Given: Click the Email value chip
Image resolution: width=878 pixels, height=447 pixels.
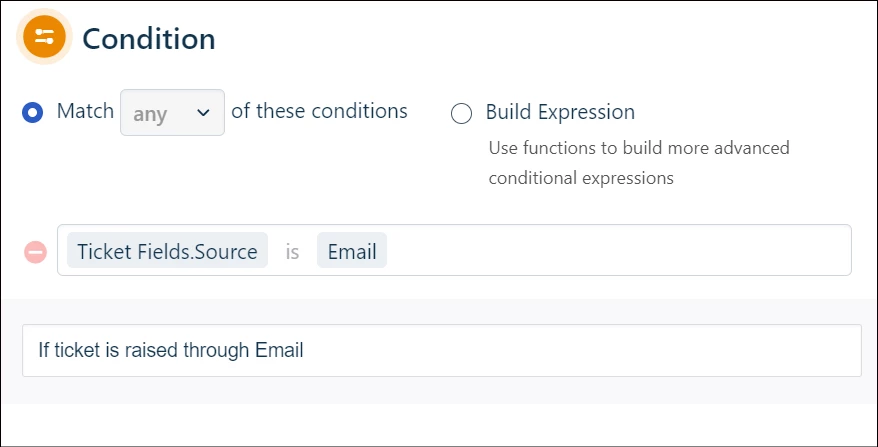Looking at the screenshot, I should pos(352,252).
